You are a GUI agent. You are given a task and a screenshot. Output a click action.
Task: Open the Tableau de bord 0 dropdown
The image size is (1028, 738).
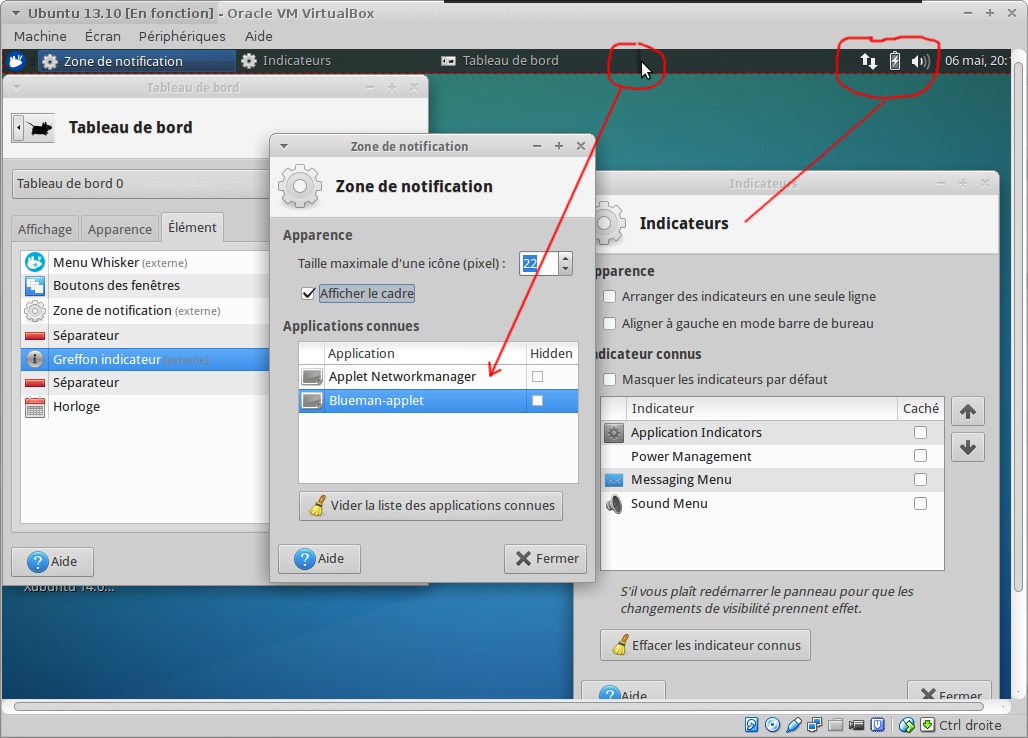(140, 184)
